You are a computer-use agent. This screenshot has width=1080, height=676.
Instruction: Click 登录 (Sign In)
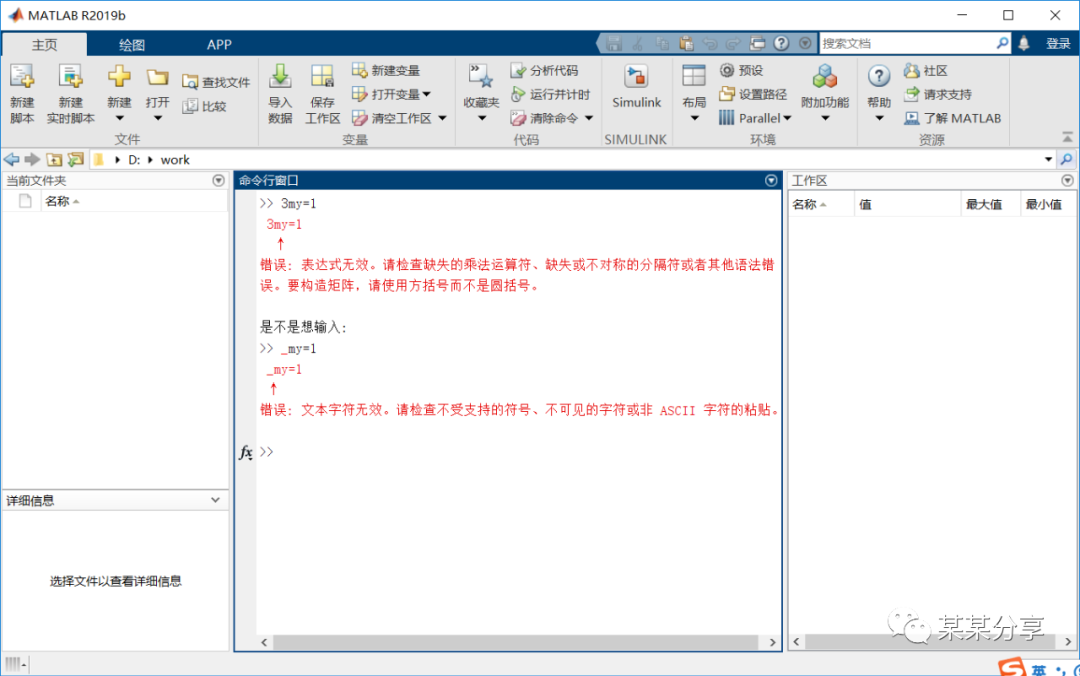tap(1058, 43)
